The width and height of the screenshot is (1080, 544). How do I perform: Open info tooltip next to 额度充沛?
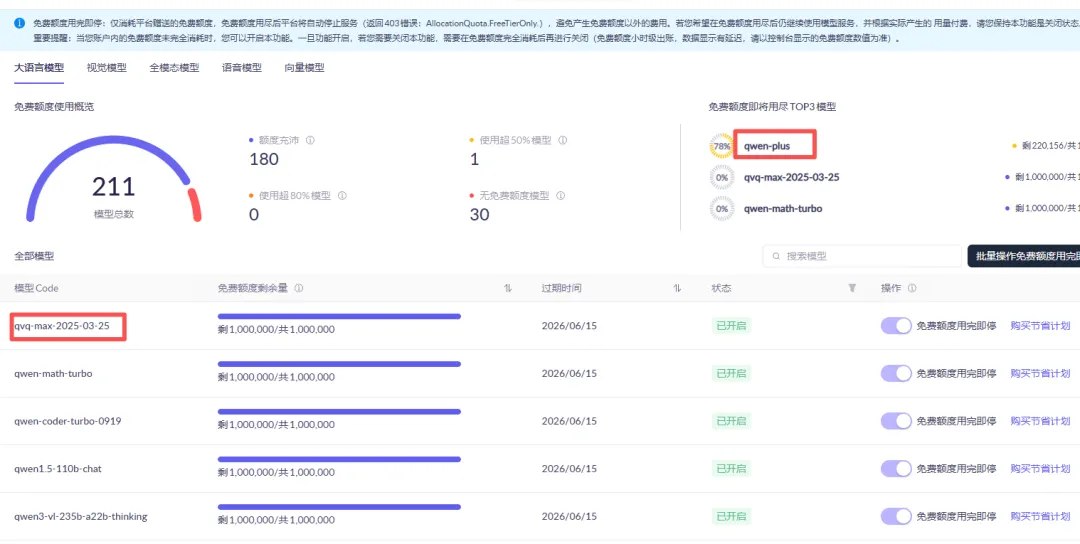pos(310,140)
